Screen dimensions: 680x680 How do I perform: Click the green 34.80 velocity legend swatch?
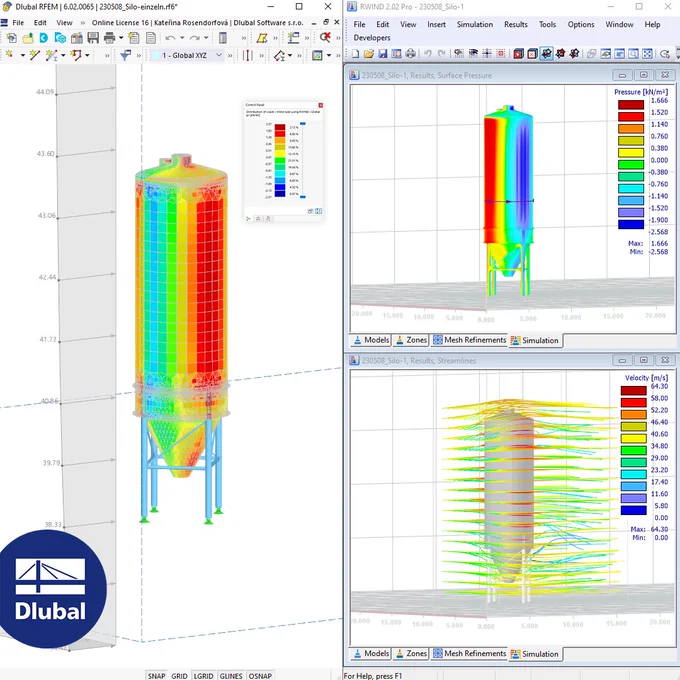pyautogui.click(x=634, y=450)
